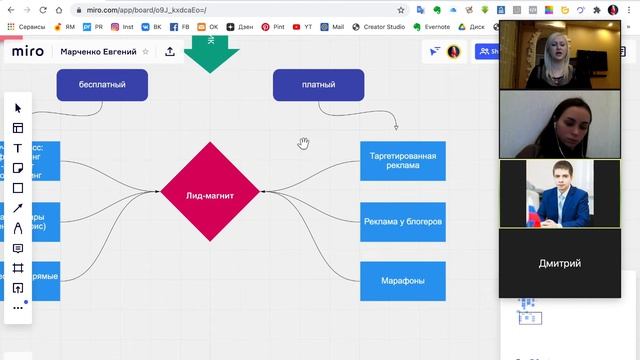Image resolution: width=640 pixels, height=360 pixels.
Task: Click the user avatar in Miro header
Action: coord(453,51)
